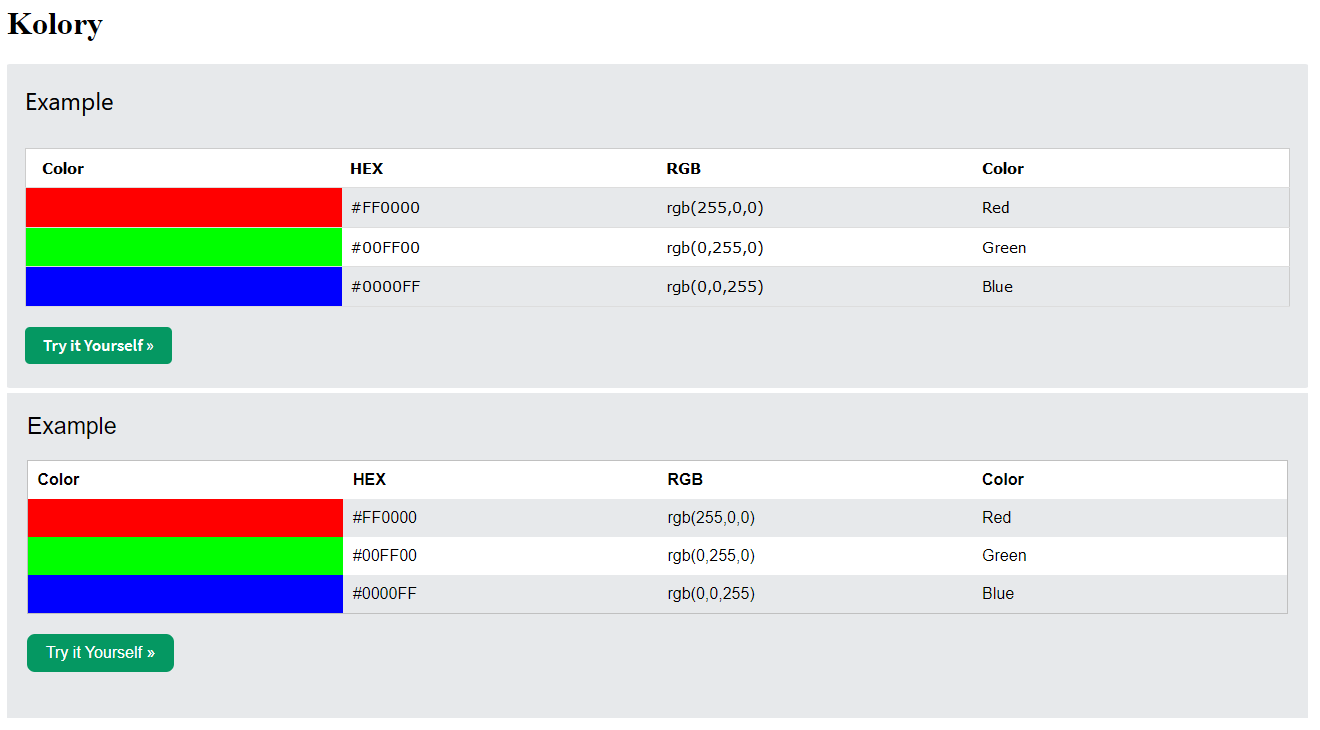Image resolution: width=1320 pixels, height=730 pixels.
Task: Click the Blue color name in the second table
Action: coord(998,594)
